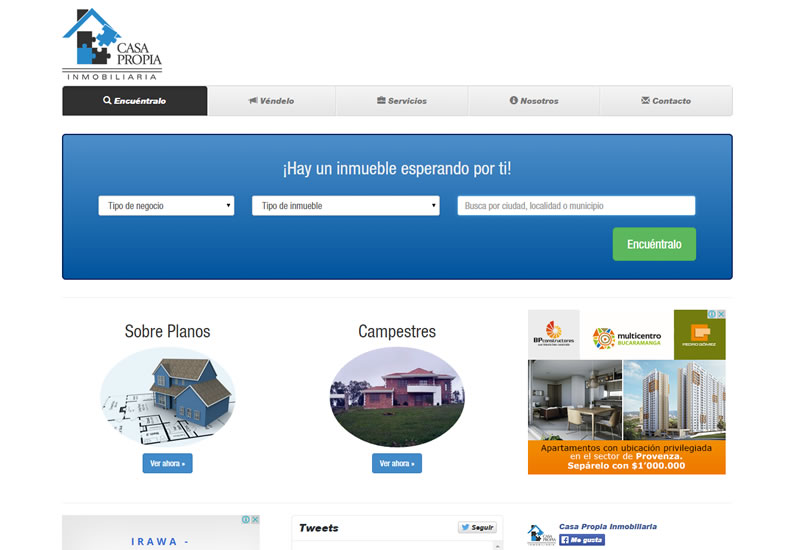Open the Campestres country house image
This screenshot has height=550, width=800.
pos(397,396)
